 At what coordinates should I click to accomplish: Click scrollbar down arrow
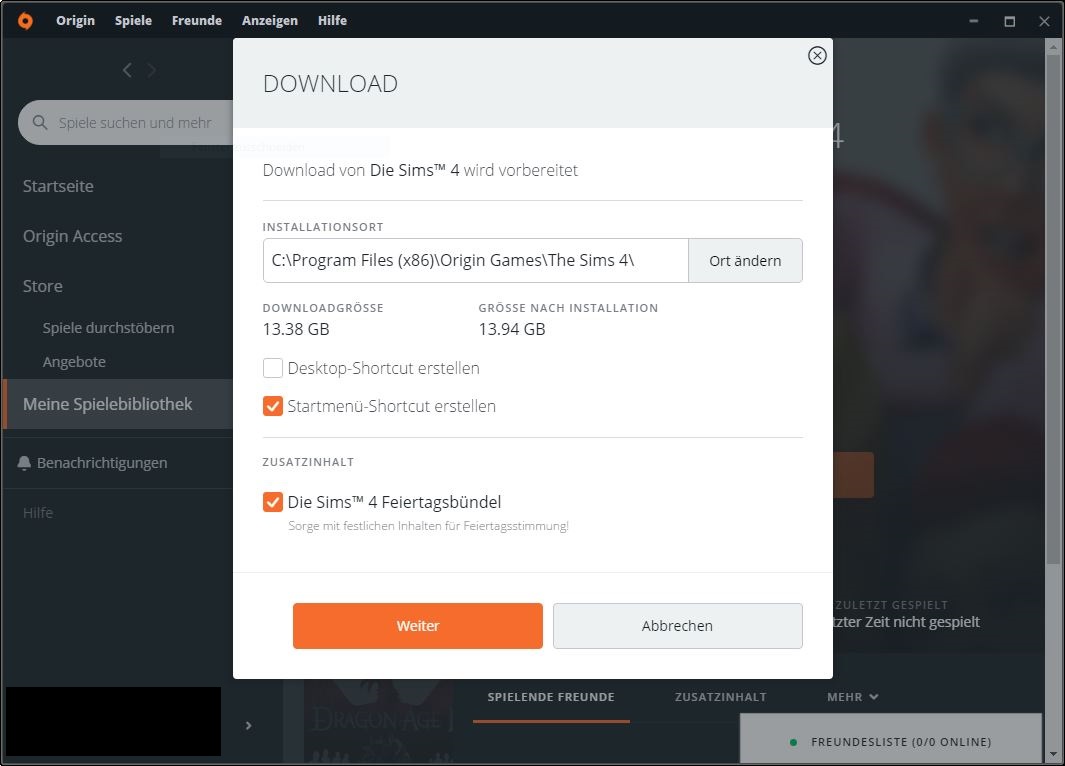point(1053,754)
